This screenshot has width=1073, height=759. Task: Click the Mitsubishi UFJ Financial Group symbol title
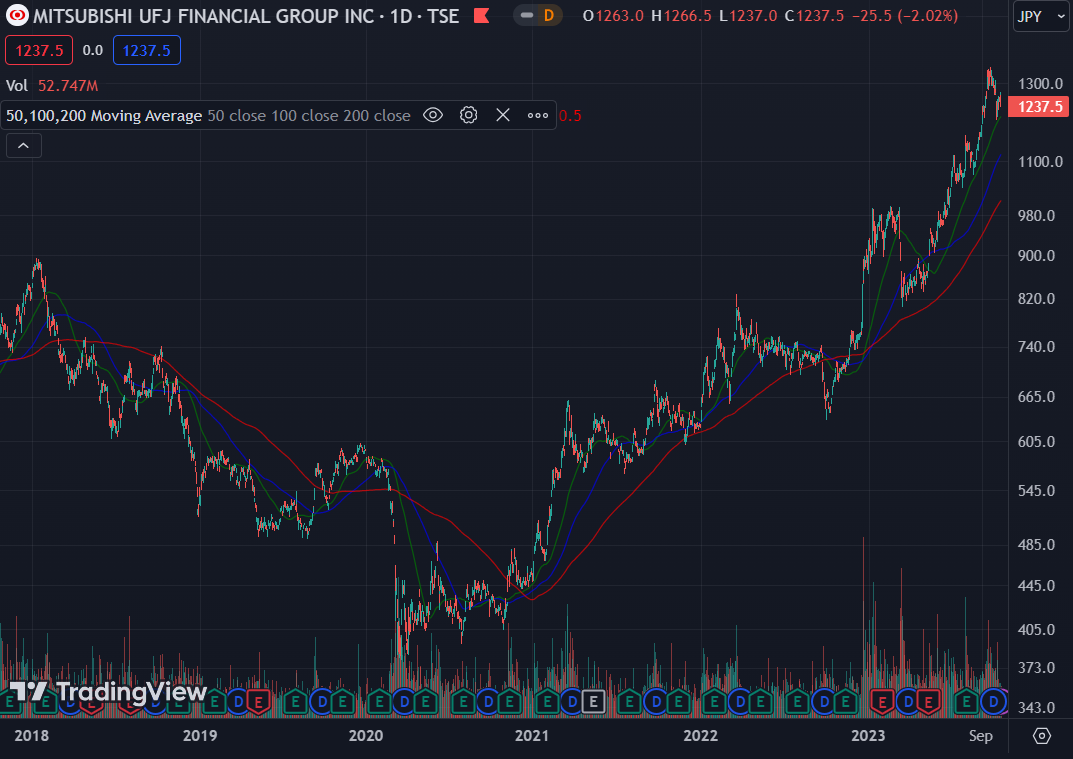click(x=246, y=16)
